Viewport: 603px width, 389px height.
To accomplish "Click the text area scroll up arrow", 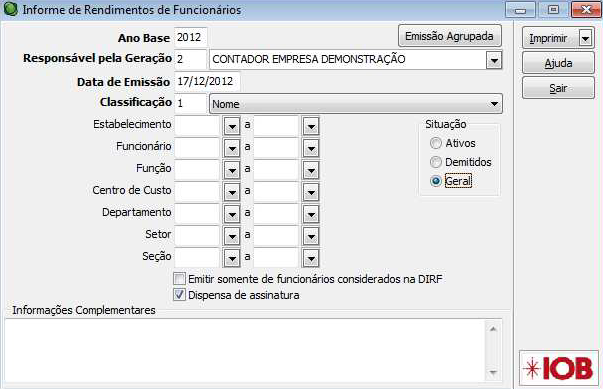I will click(x=493, y=329).
